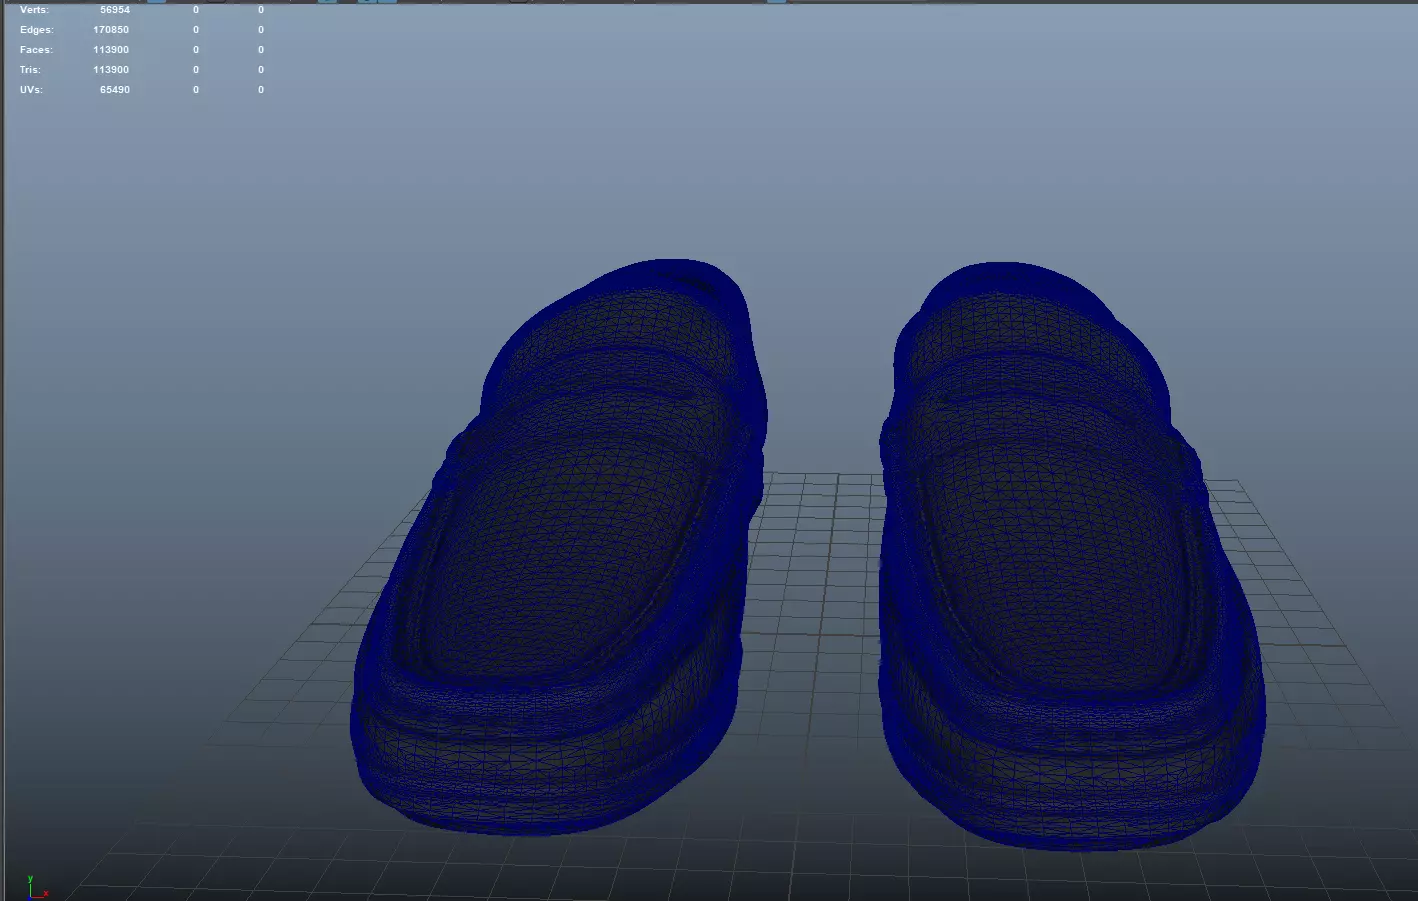Click the Tris label in HUD
Screen dimensions: 1418x901
point(30,70)
